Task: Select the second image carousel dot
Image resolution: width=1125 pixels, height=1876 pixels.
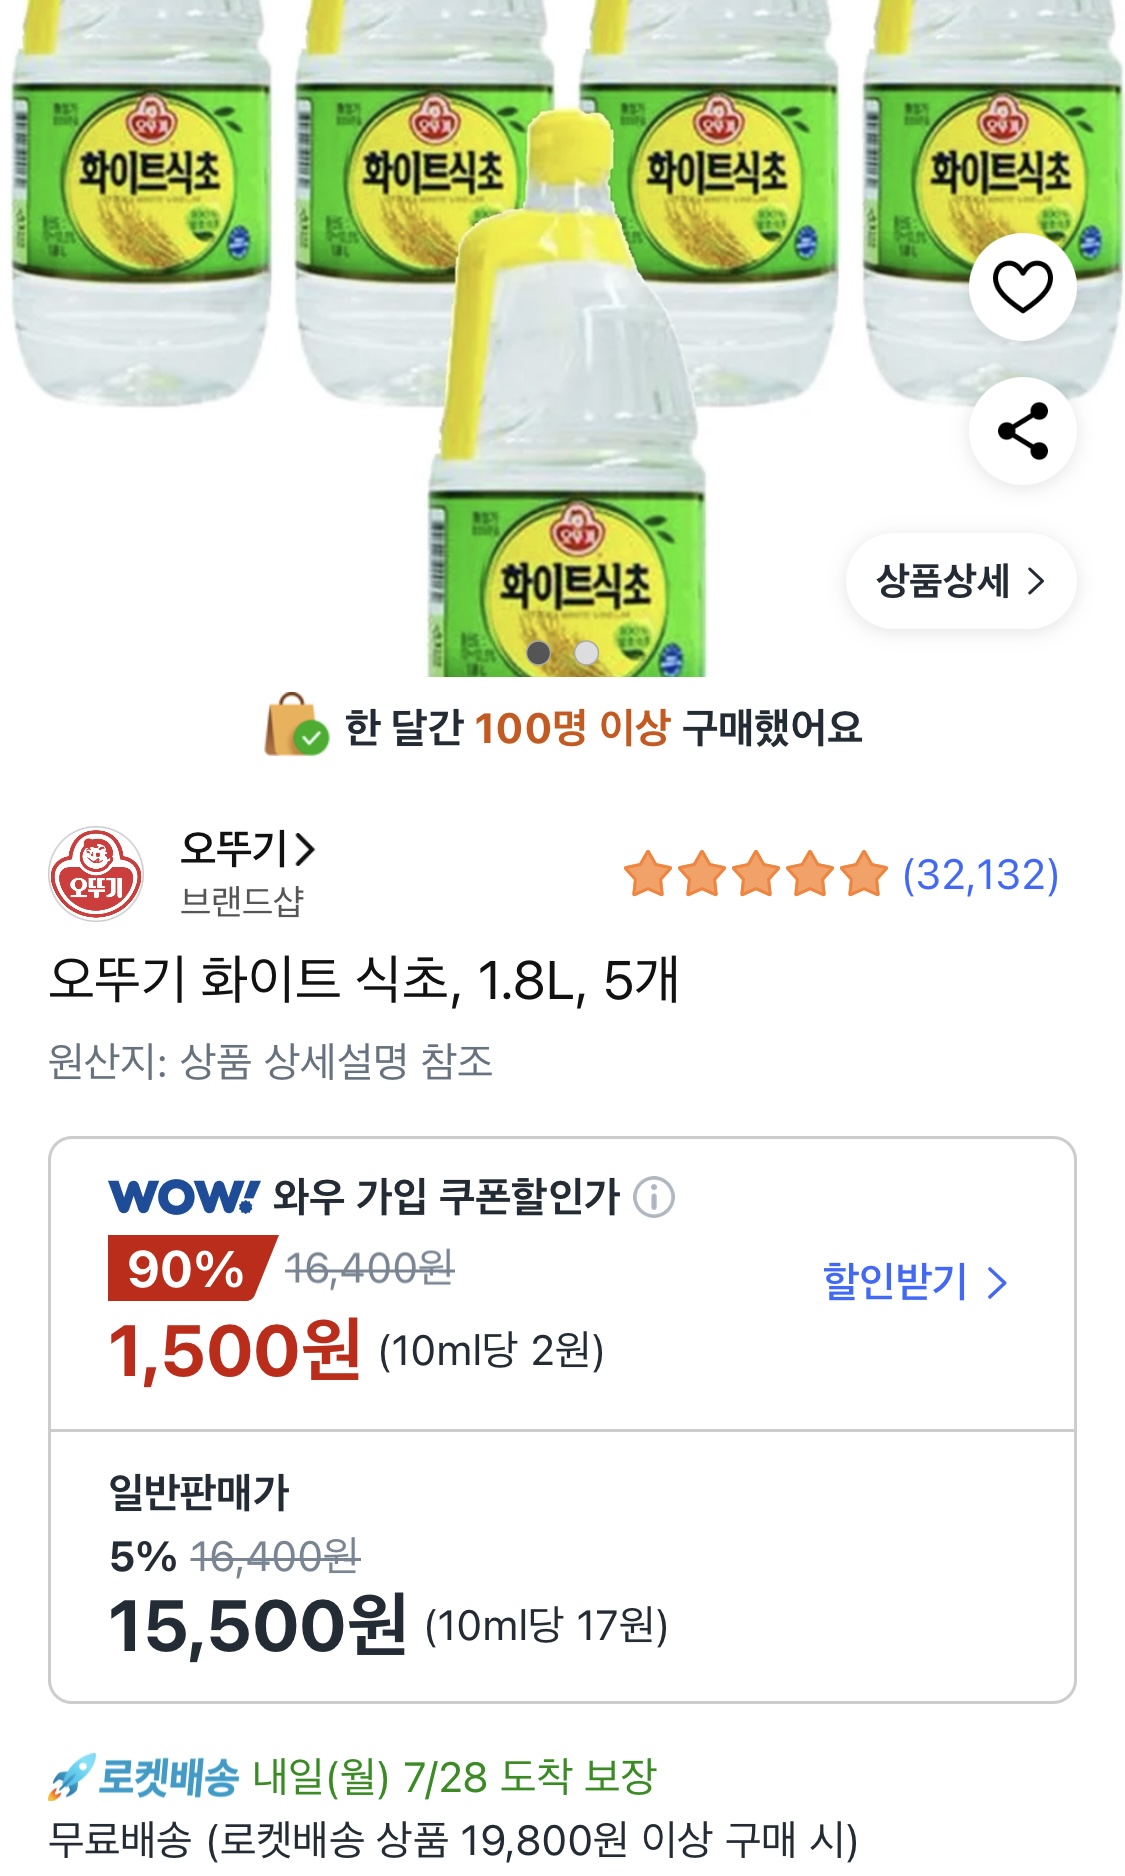Action: [x=587, y=653]
